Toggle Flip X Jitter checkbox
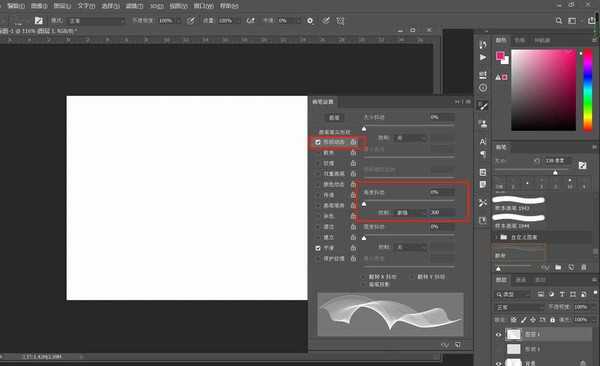The image size is (600, 366). tap(364, 276)
